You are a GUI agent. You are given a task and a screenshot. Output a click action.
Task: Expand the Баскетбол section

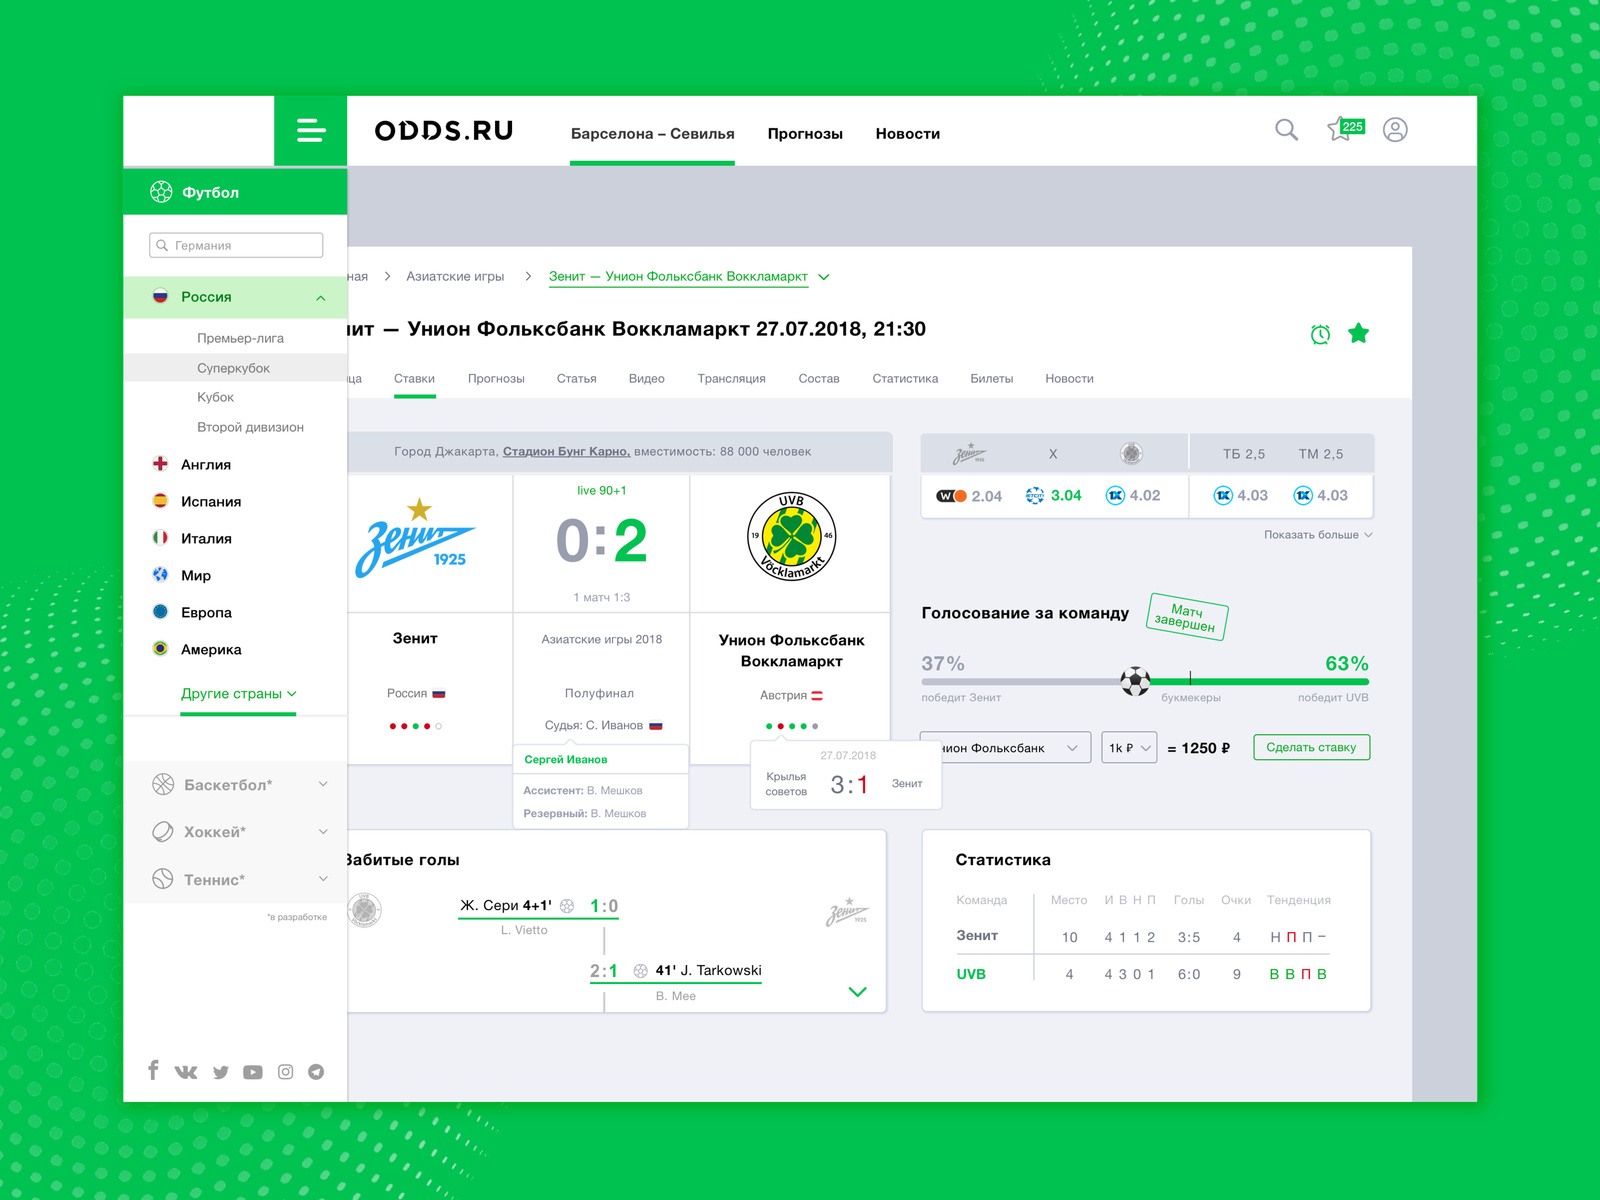coord(323,785)
